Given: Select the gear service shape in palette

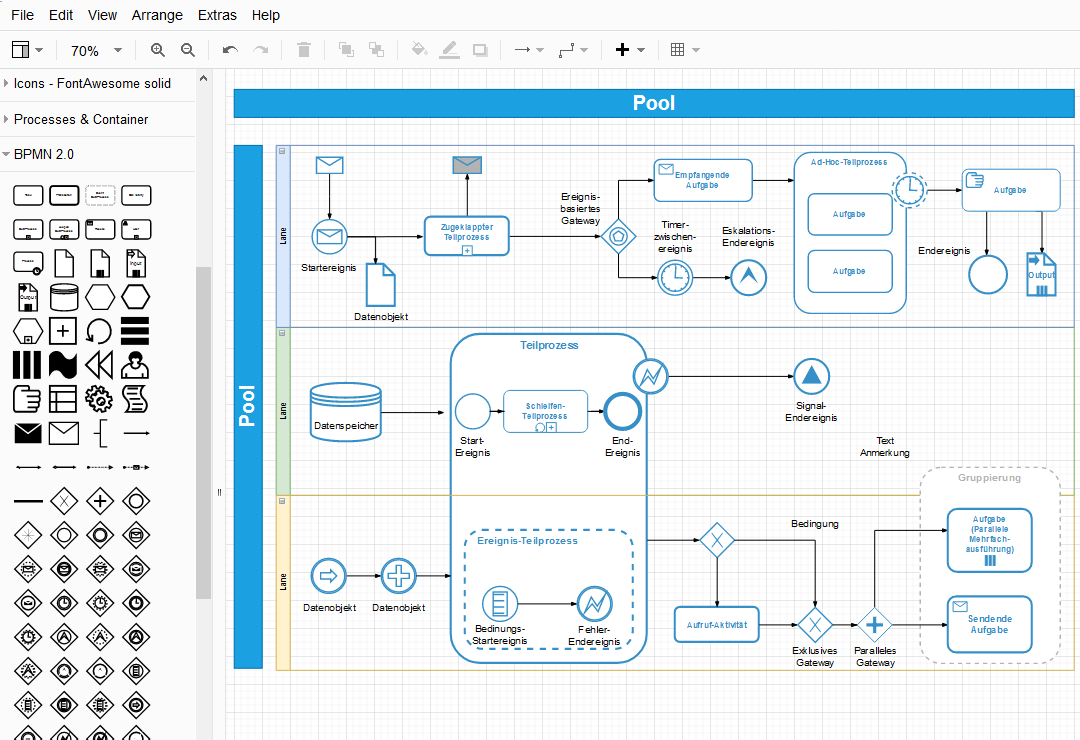Looking at the screenshot, I should tap(99, 399).
